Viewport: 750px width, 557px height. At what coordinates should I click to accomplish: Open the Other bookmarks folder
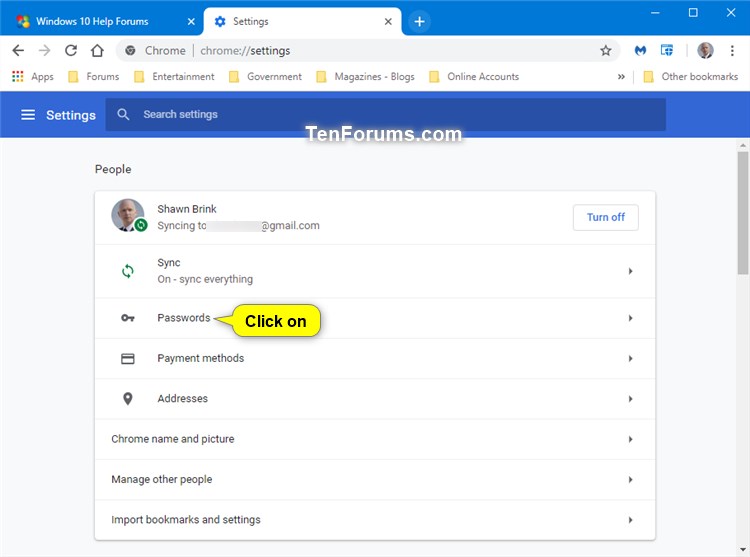pos(691,76)
